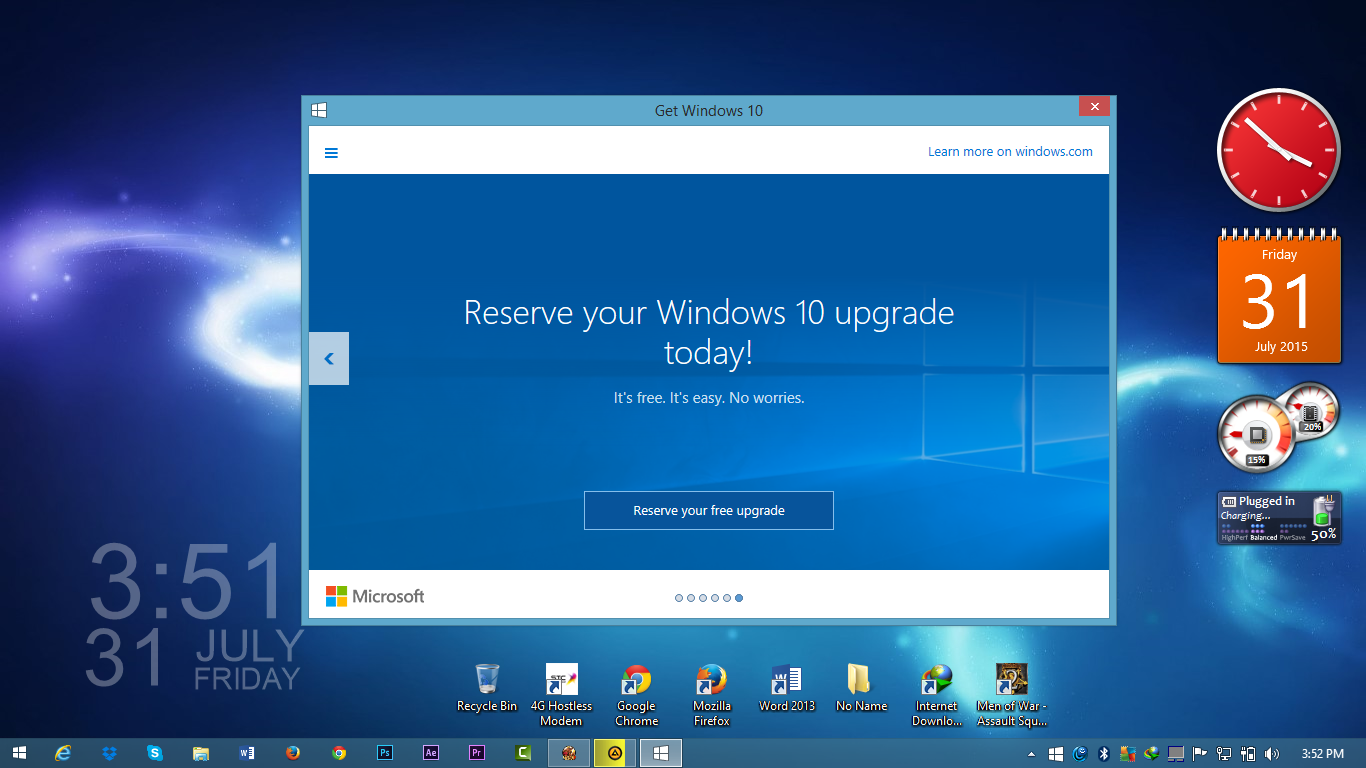Select the No Name folder on desktop
The width and height of the screenshot is (1366, 768).
click(861, 688)
